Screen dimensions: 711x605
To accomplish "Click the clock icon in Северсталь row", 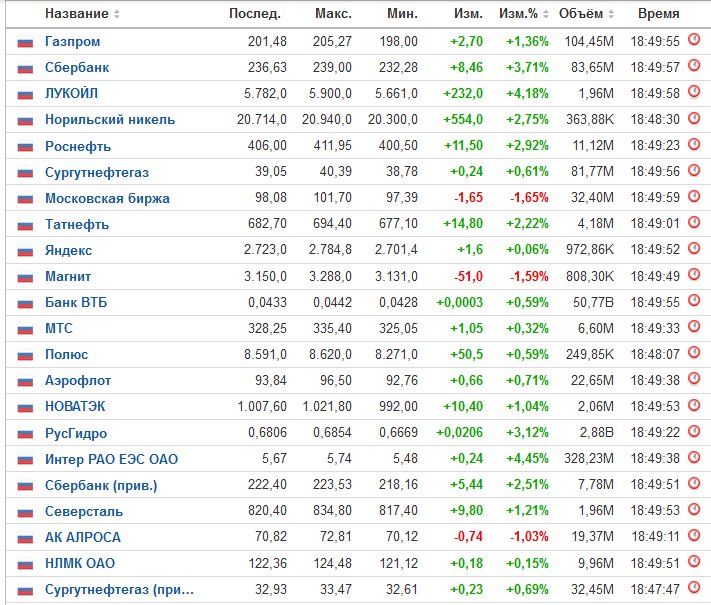I will (694, 509).
